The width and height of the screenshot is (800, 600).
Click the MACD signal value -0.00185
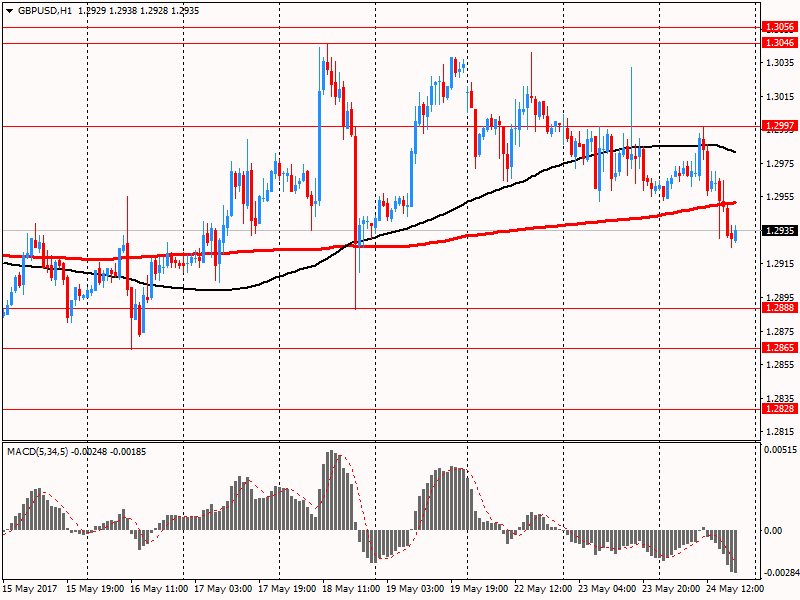pyautogui.click(x=128, y=452)
